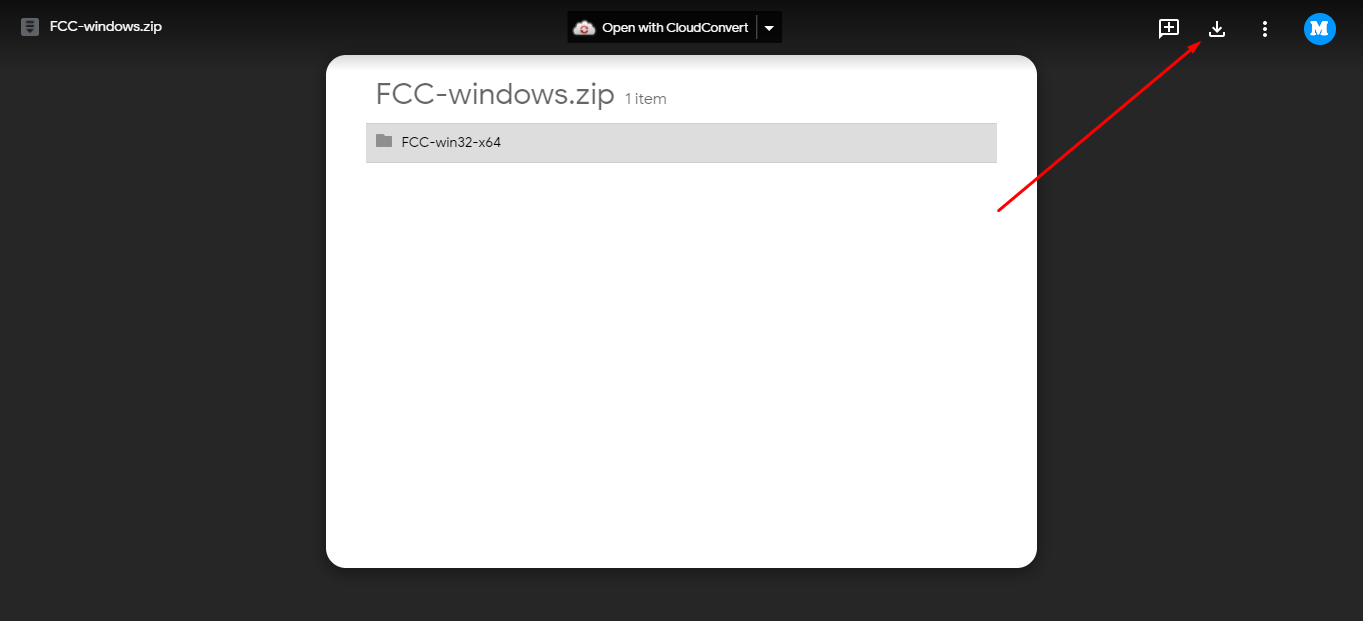
Task: Click the download icon in top bar
Action: coord(1216,29)
